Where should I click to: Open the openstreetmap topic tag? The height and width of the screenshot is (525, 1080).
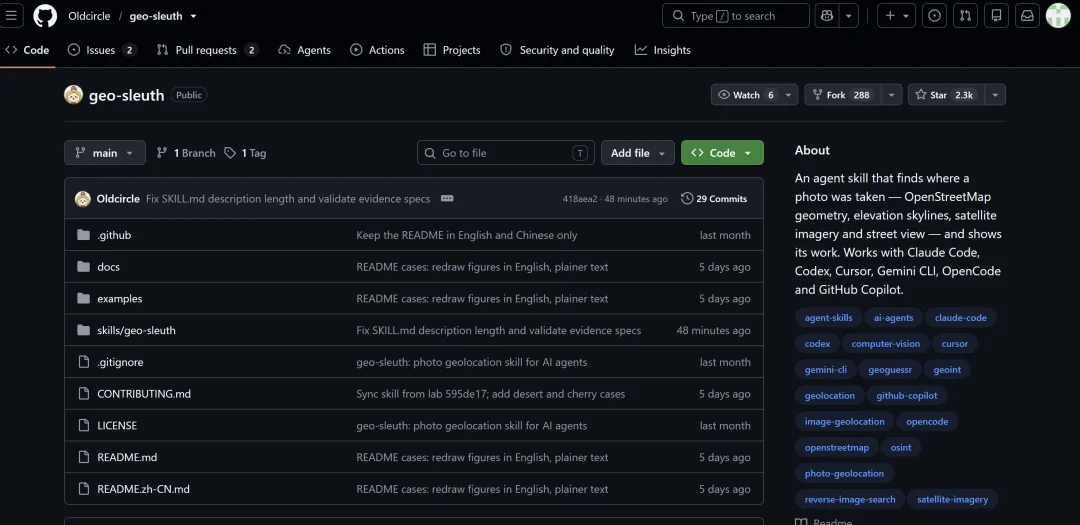click(836, 447)
